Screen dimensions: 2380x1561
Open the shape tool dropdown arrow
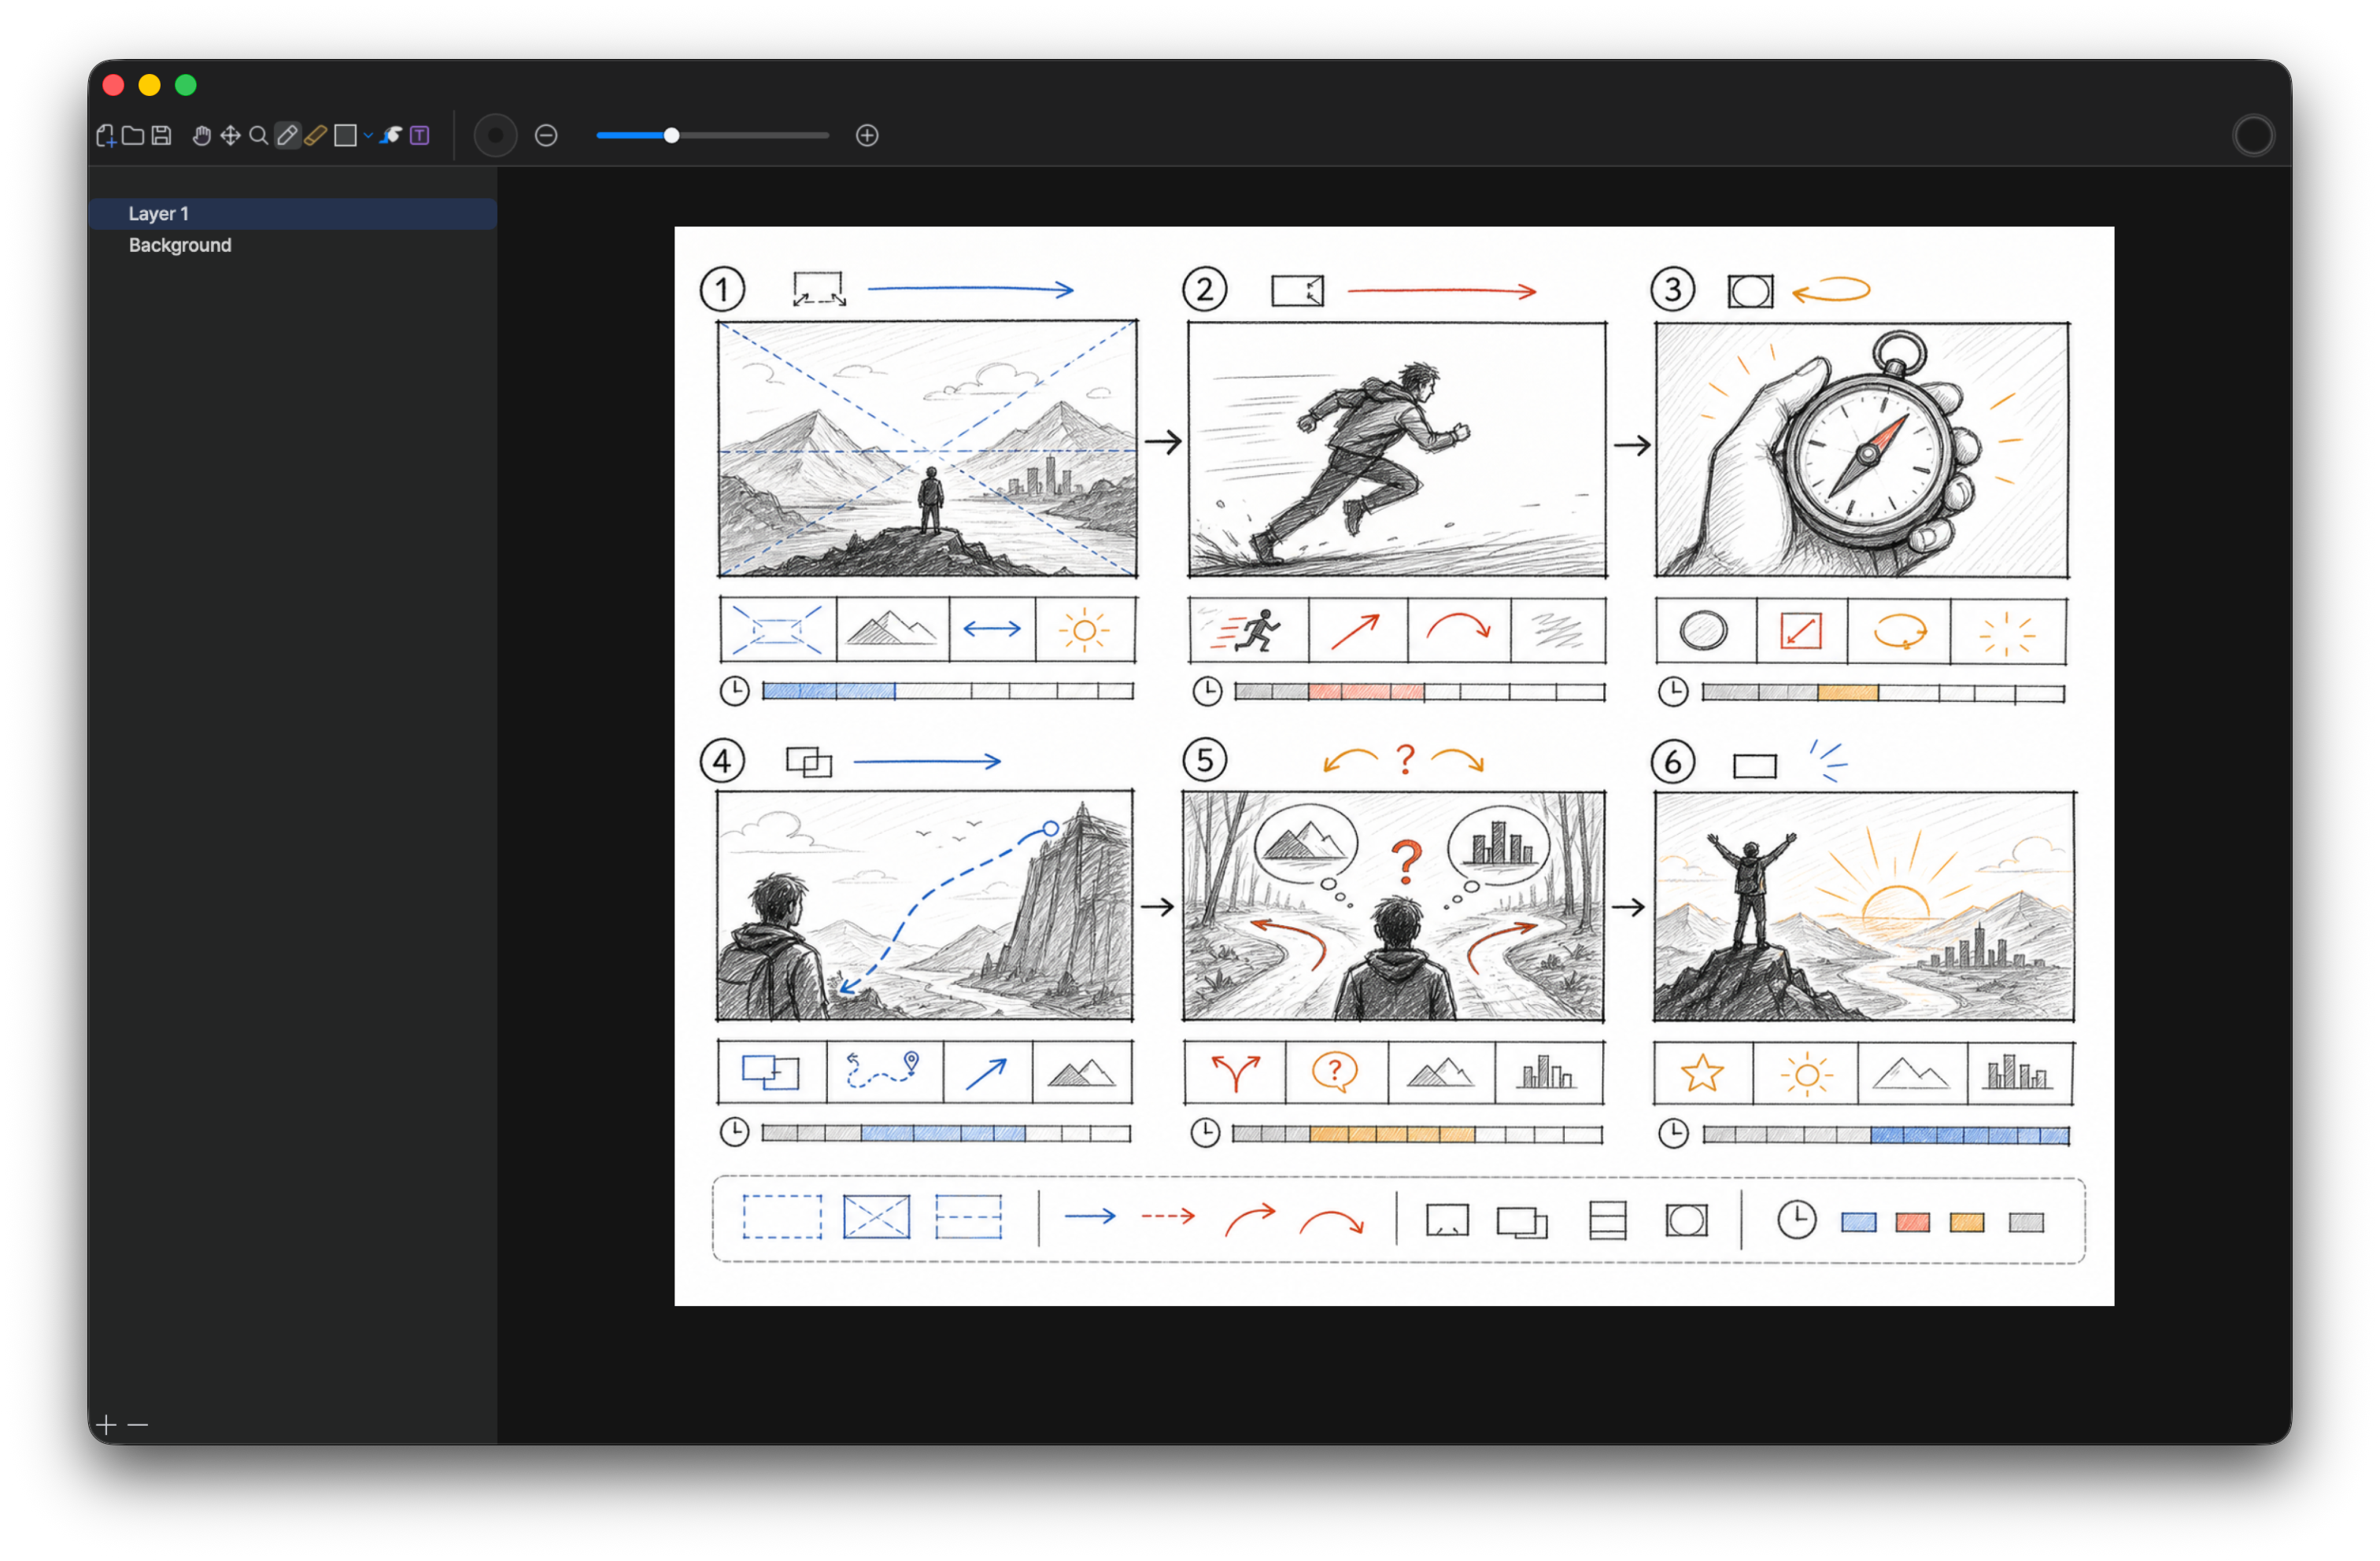point(368,136)
